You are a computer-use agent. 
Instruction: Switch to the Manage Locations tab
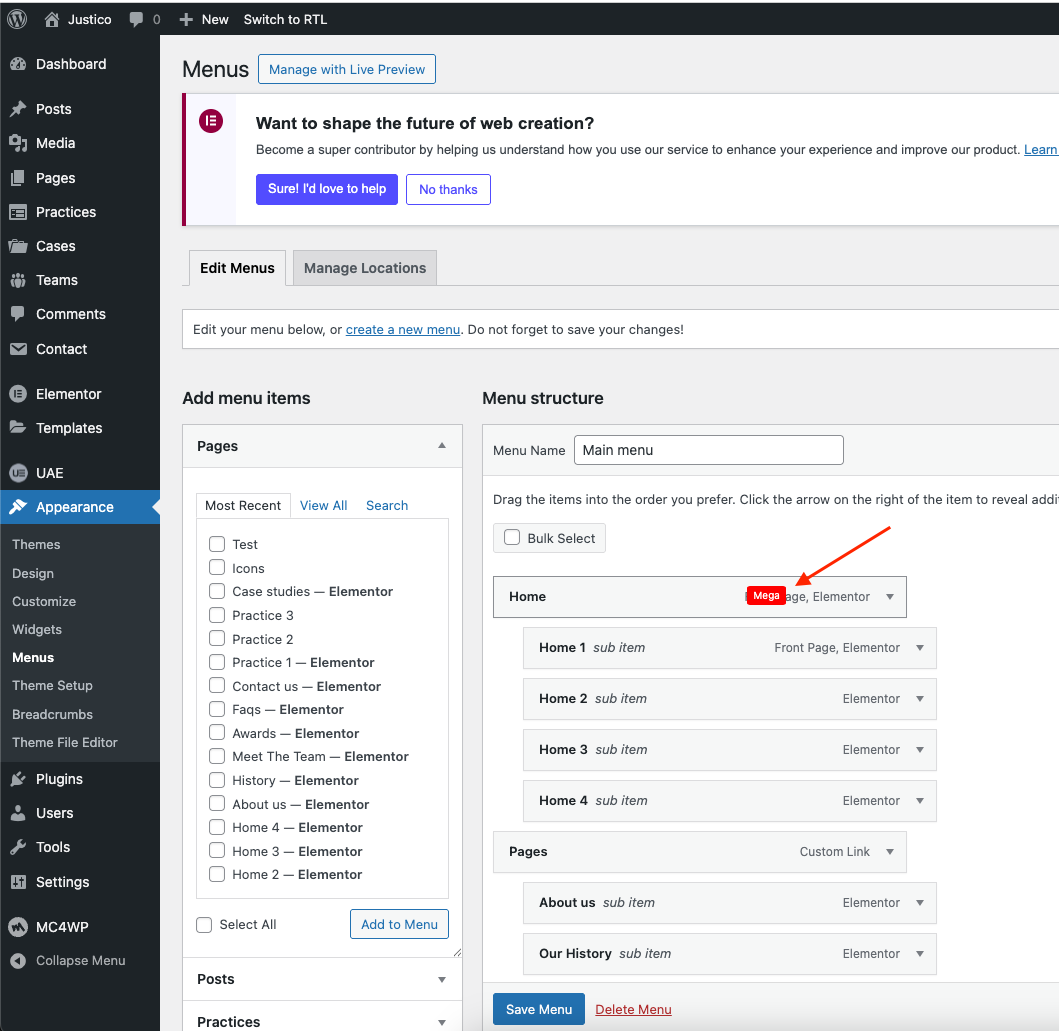coord(365,268)
